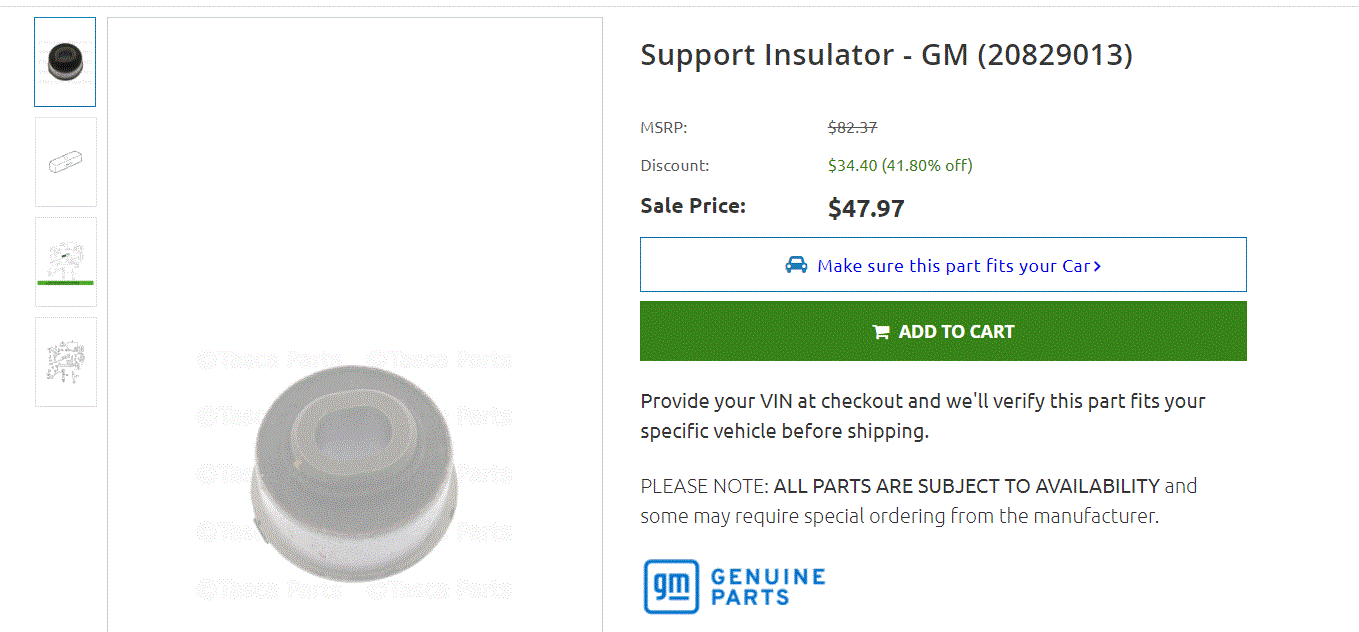Click the GM logo badge
Viewport: 1359px width, 632px height.
coord(671,586)
